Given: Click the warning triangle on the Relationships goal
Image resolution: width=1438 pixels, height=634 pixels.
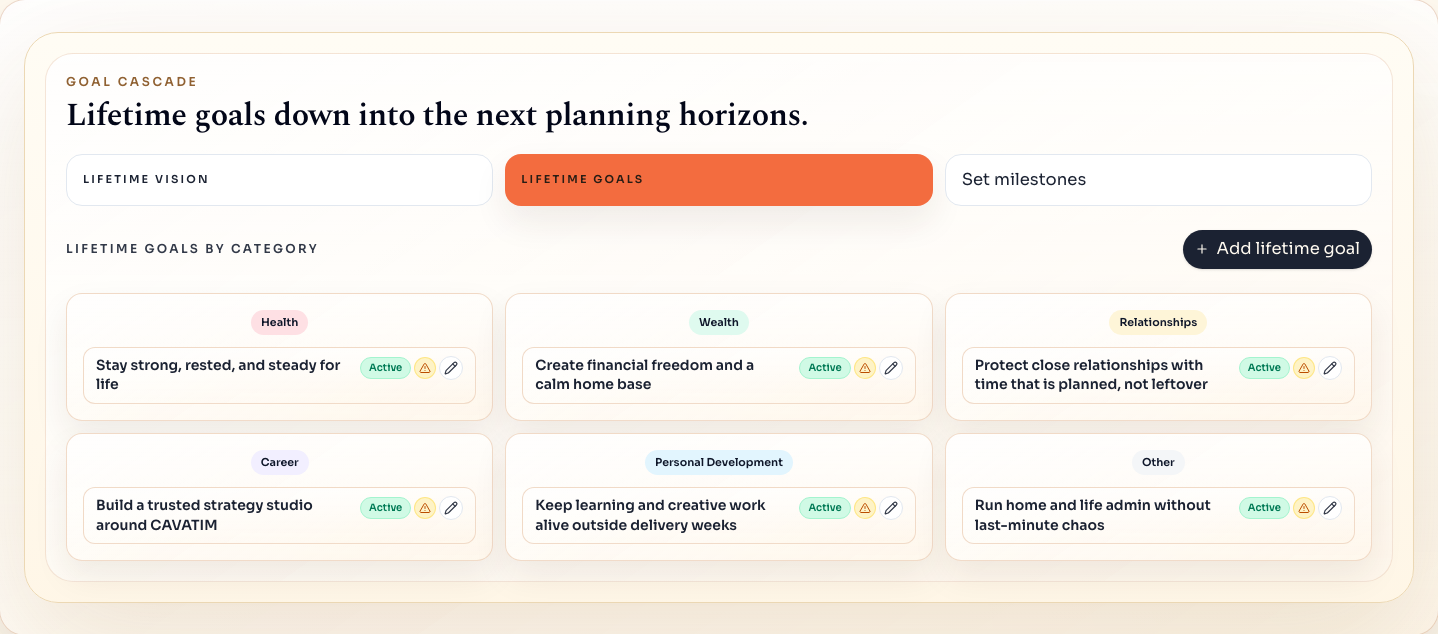Looking at the screenshot, I should click(1304, 368).
